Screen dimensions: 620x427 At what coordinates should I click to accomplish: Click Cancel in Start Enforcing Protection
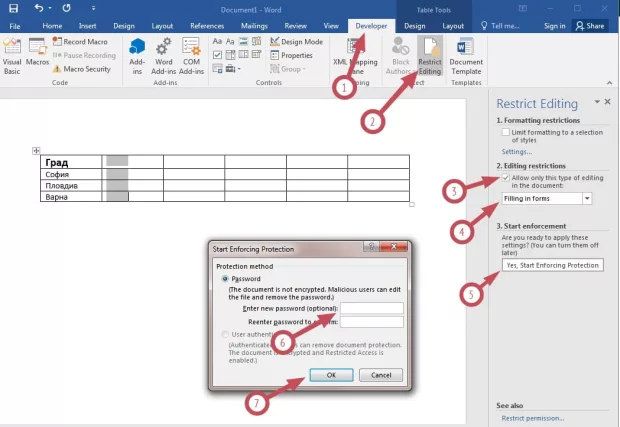coord(381,375)
